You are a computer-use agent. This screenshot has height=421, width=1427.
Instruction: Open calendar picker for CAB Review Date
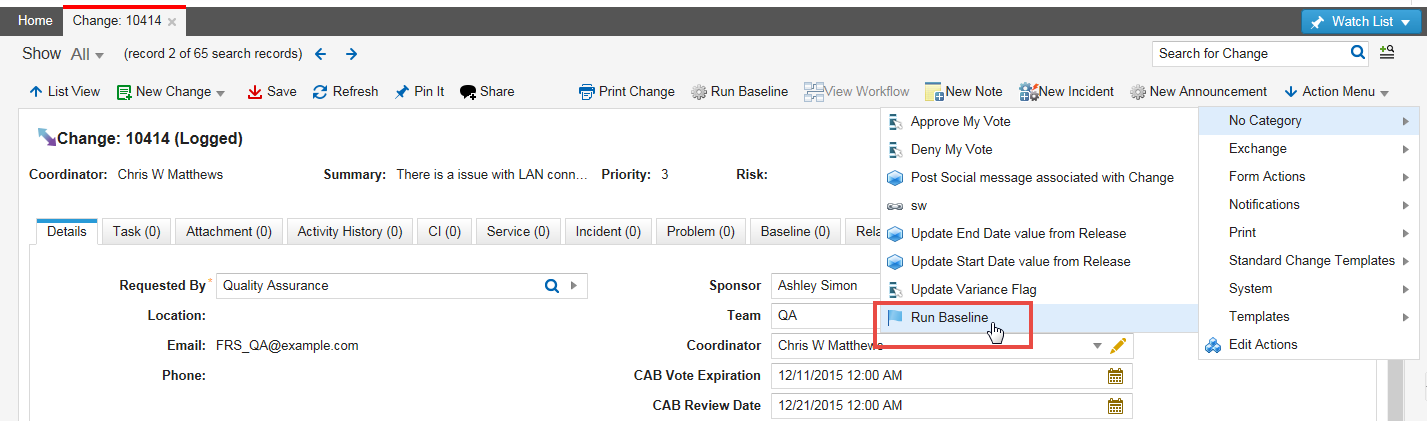pyautogui.click(x=1115, y=406)
